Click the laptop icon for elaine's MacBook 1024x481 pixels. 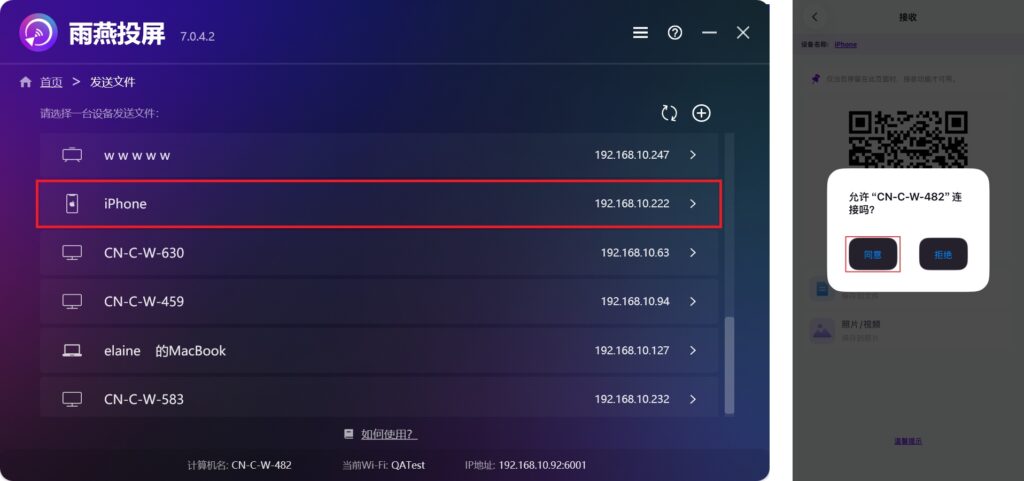tap(72, 350)
